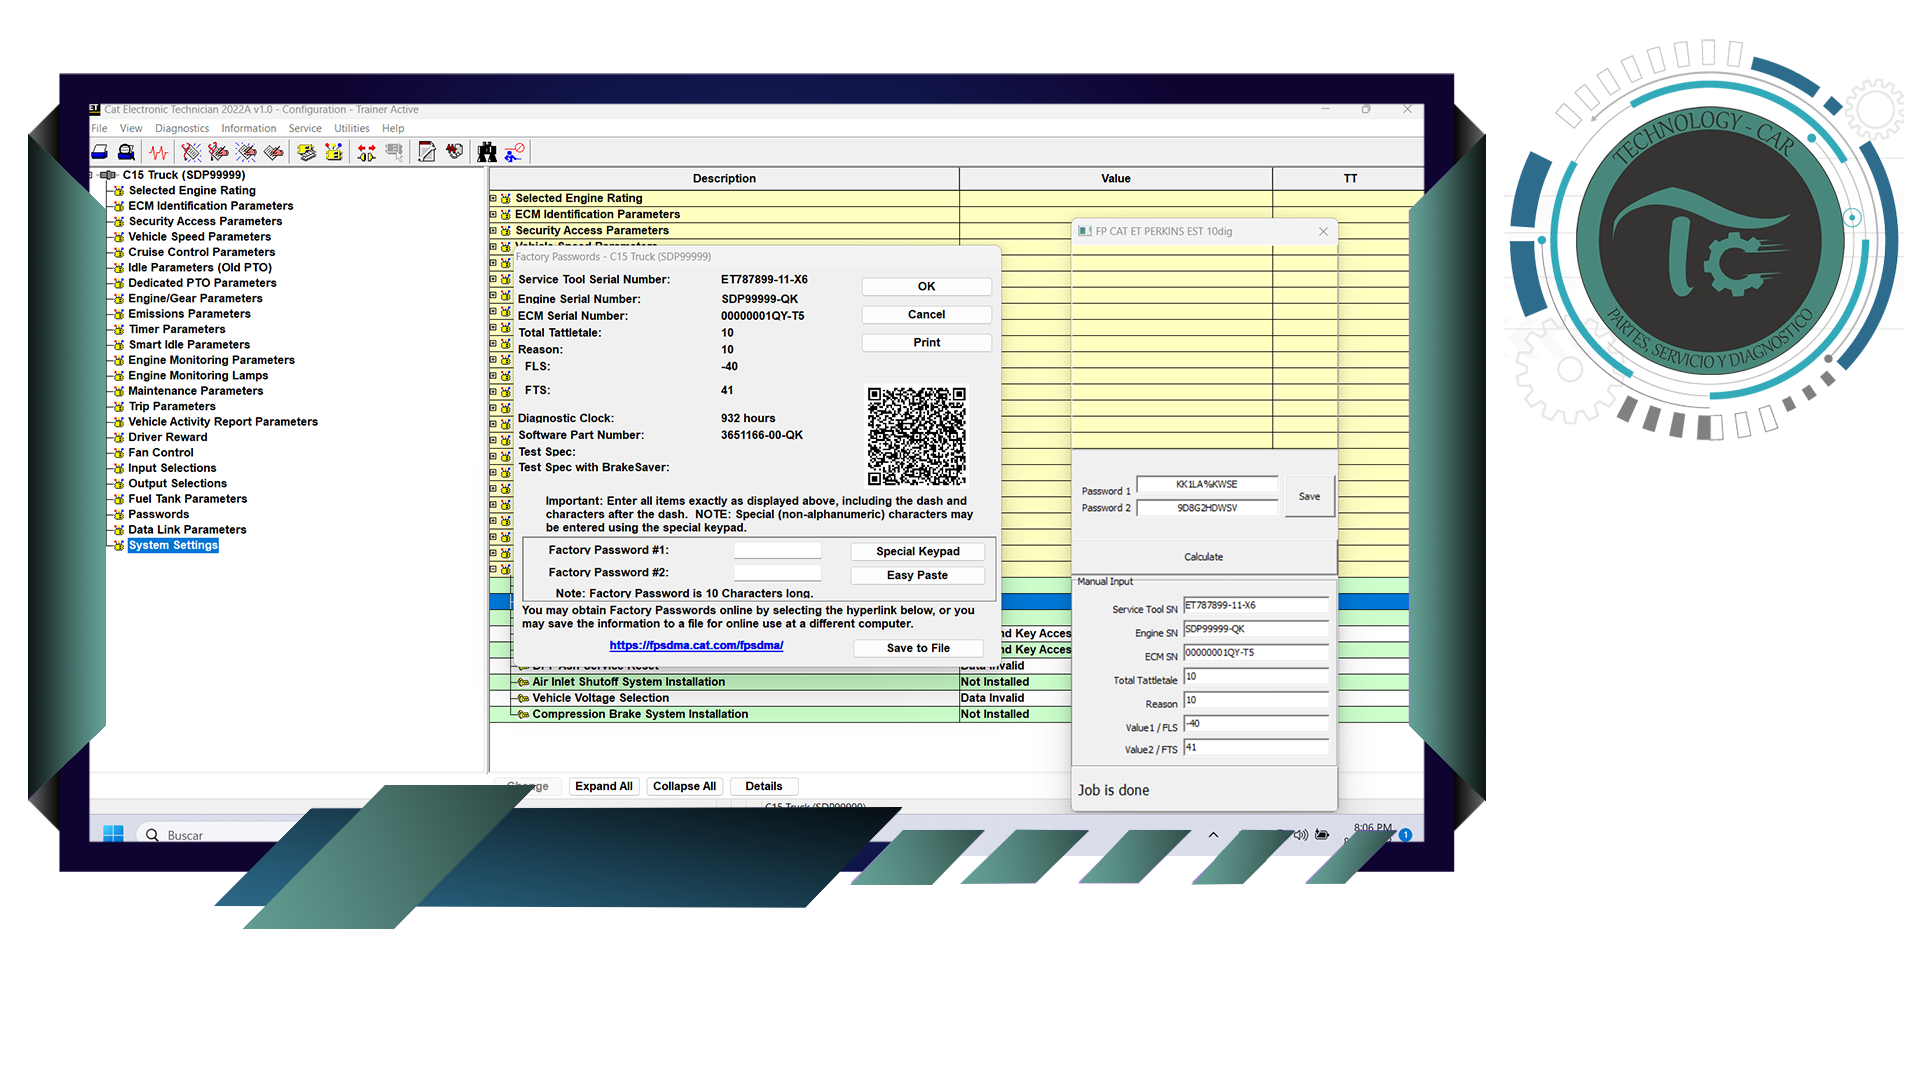
Task: Click the greyed-out ECM pointer toolbar icon
Action: [x=394, y=152]
